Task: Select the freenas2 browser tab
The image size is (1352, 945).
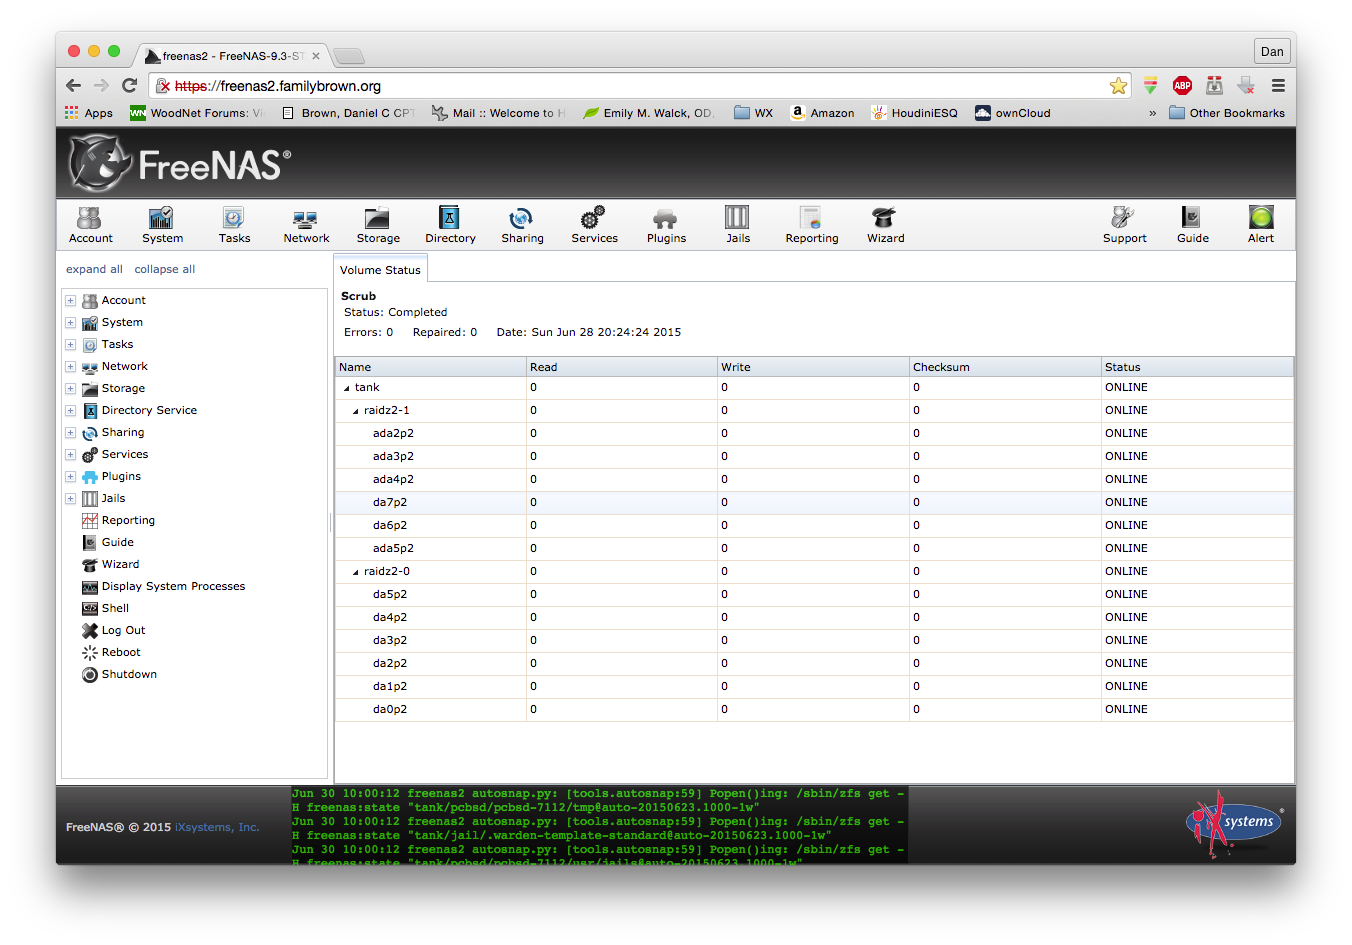Action: [234, 56]
